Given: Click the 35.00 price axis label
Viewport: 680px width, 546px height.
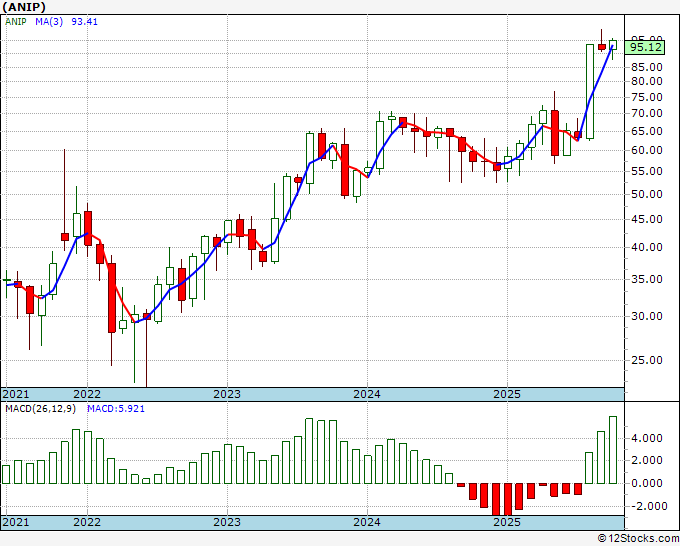Looking at the screenshot, I should 647,279.
